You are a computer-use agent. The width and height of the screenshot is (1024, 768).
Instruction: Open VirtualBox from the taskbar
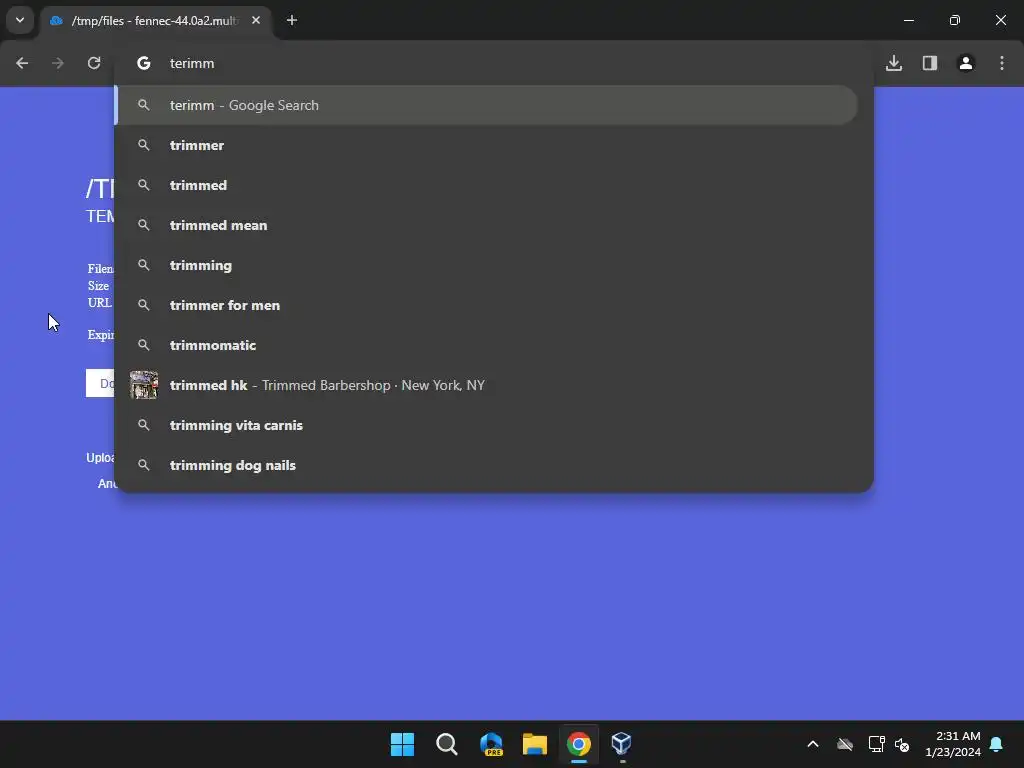(x=621, y=744)
